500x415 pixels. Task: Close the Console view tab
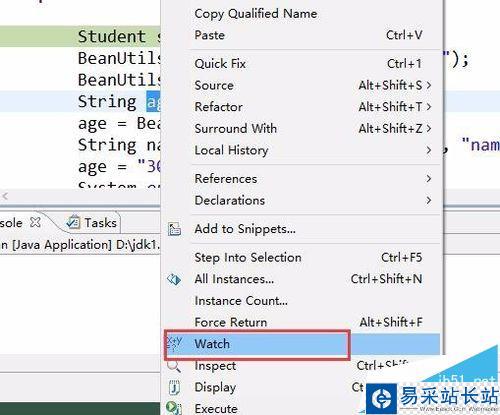click(35, 222)
